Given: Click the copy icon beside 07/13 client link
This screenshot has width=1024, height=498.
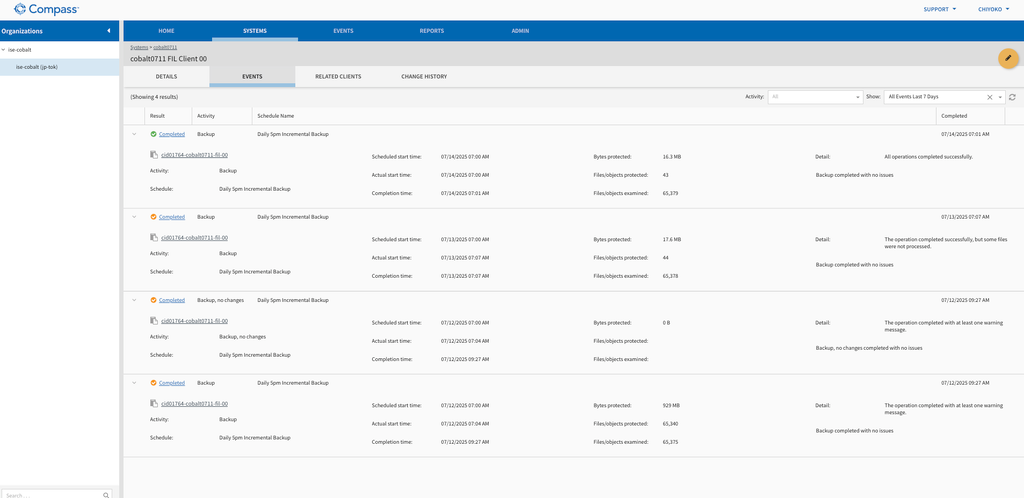Looking at the screenshot, I should pos(153,238).
